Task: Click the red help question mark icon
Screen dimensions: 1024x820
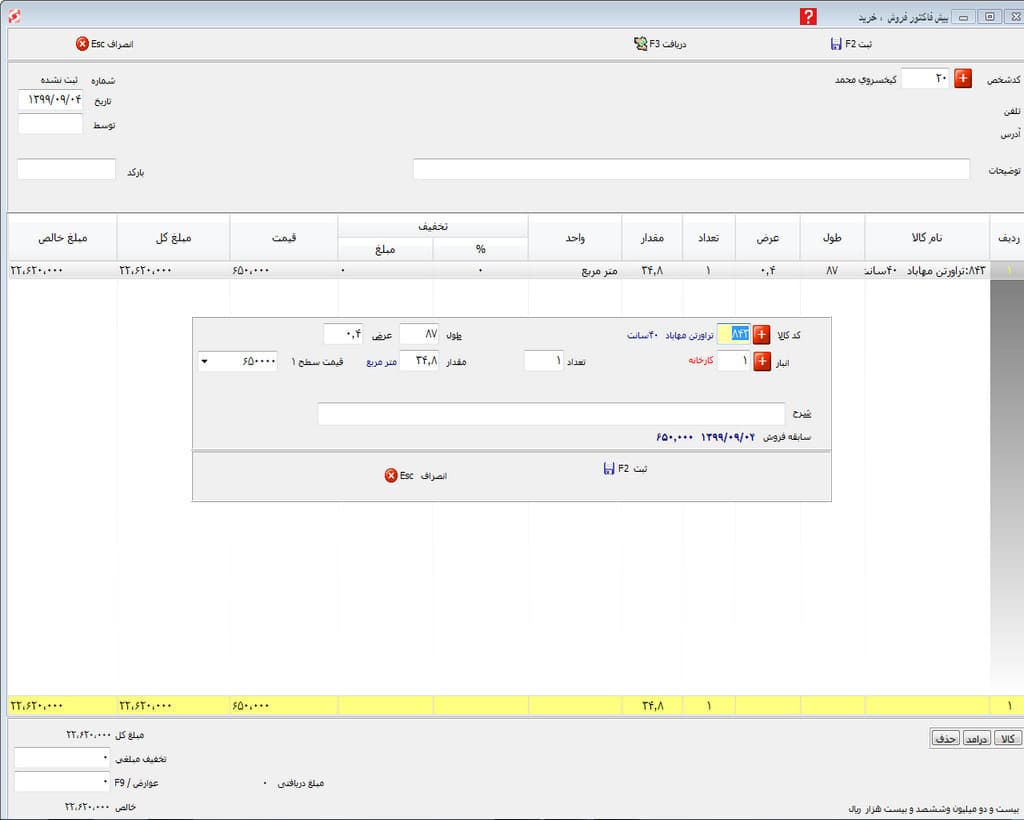Action: pos(808,16)
